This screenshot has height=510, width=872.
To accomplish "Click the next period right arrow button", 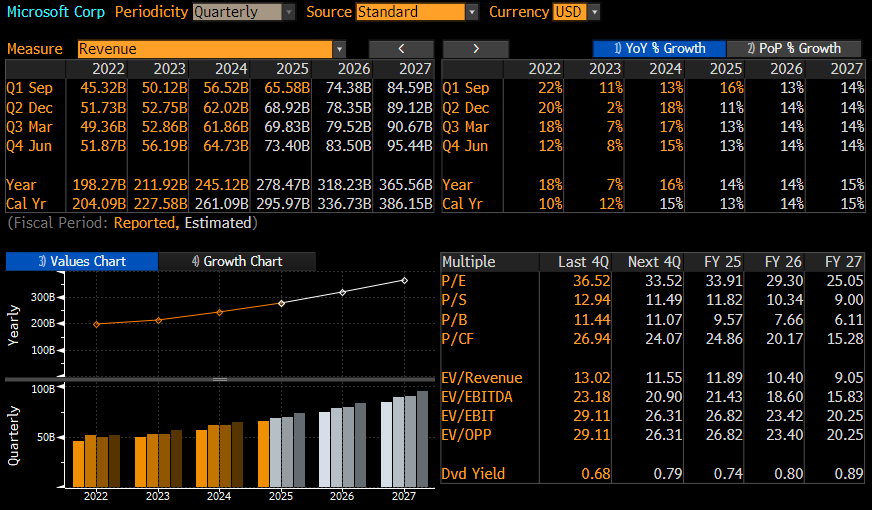I will pos(476,48).
